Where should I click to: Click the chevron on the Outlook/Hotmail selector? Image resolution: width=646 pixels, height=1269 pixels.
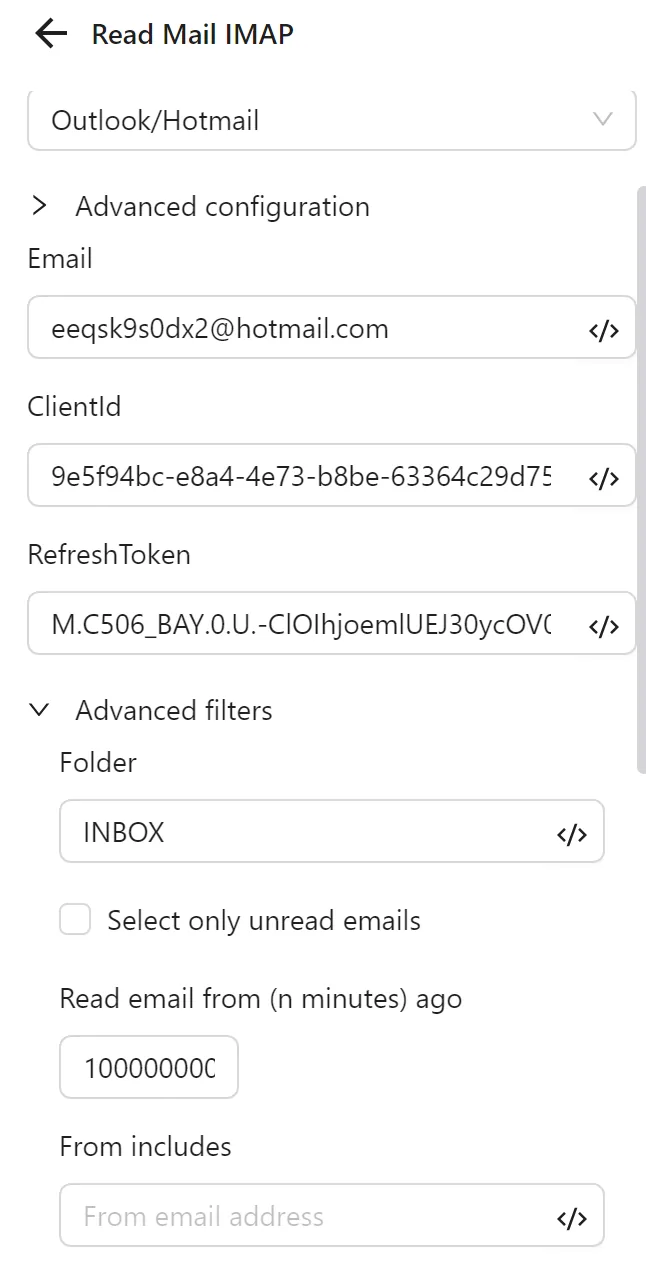coord(602,119)
